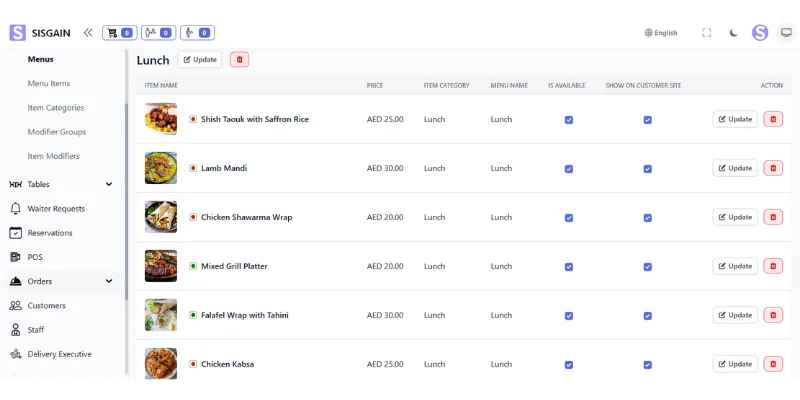Click the Waiter Requests bell icon

(x=16, y=209)
